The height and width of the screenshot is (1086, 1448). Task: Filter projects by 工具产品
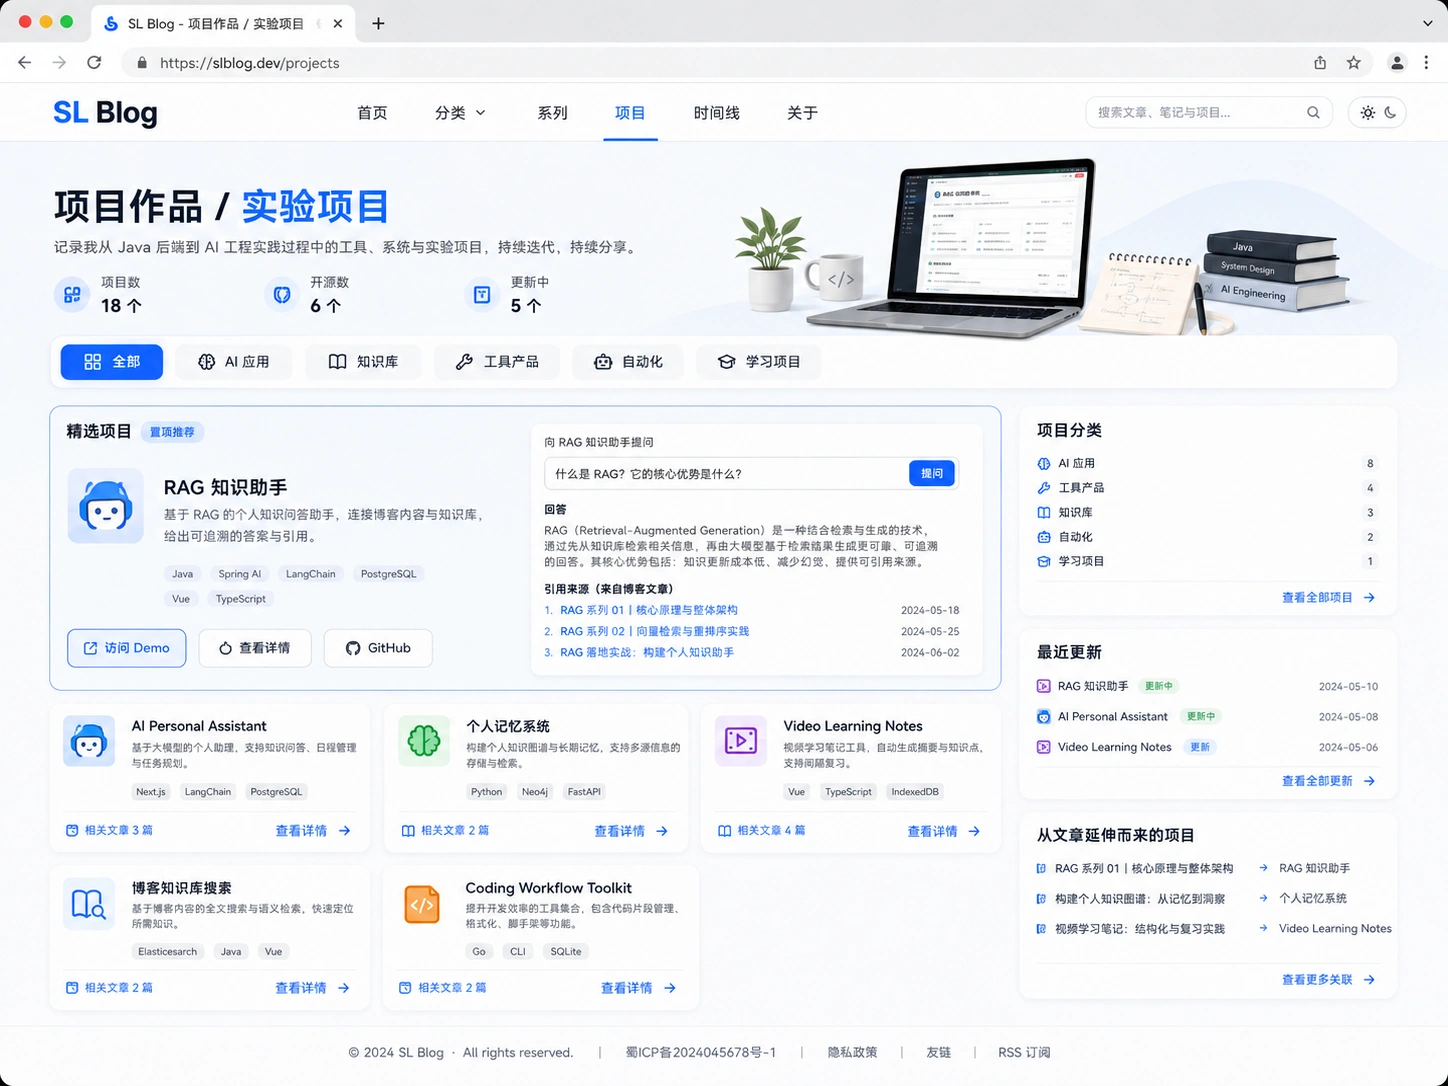click(x=497, y=362)
